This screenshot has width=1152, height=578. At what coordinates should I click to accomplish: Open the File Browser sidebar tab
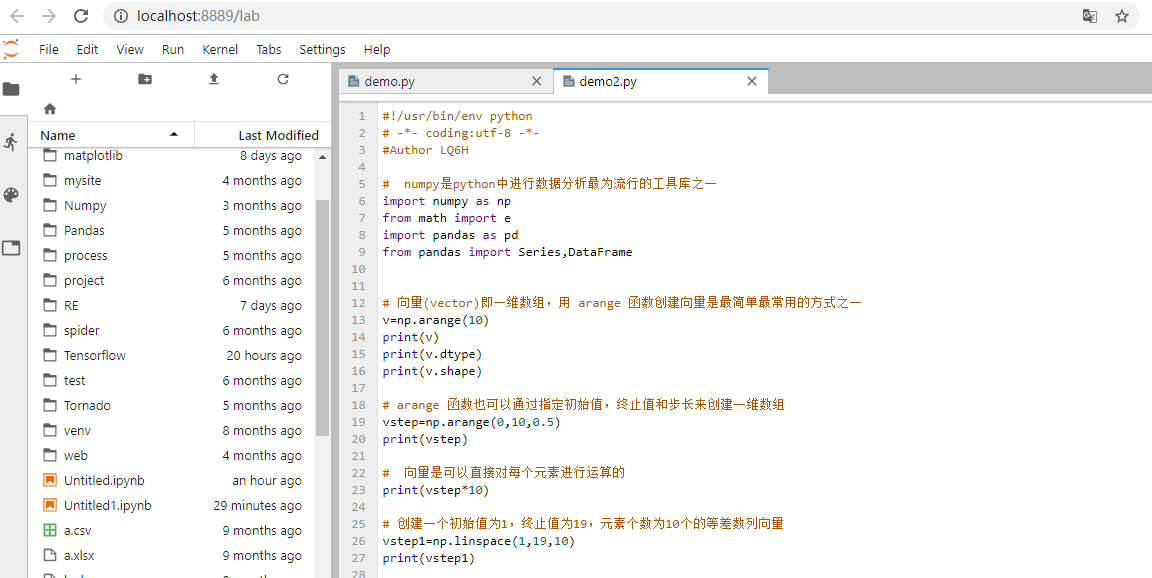11,89
